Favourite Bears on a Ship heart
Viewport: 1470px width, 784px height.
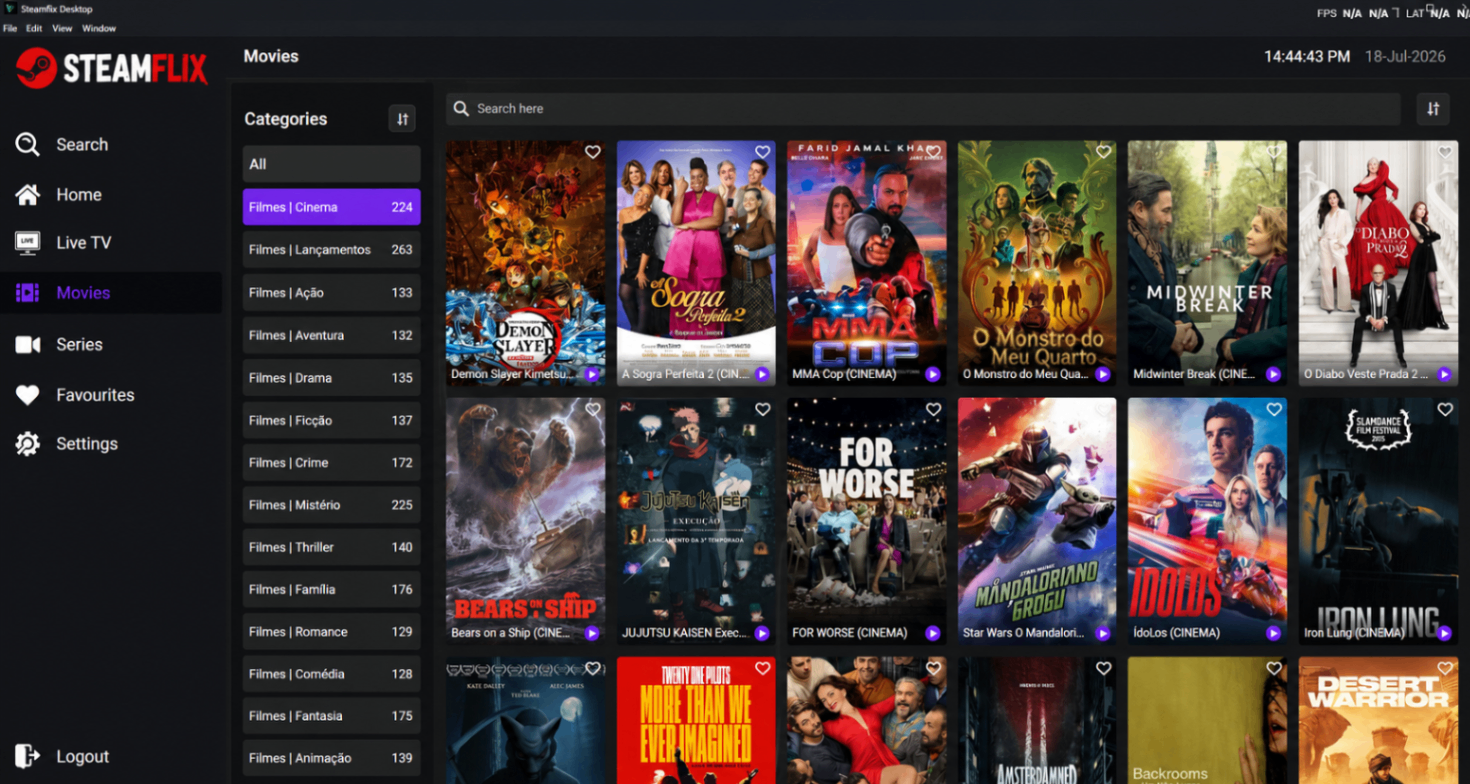[593, 410]
